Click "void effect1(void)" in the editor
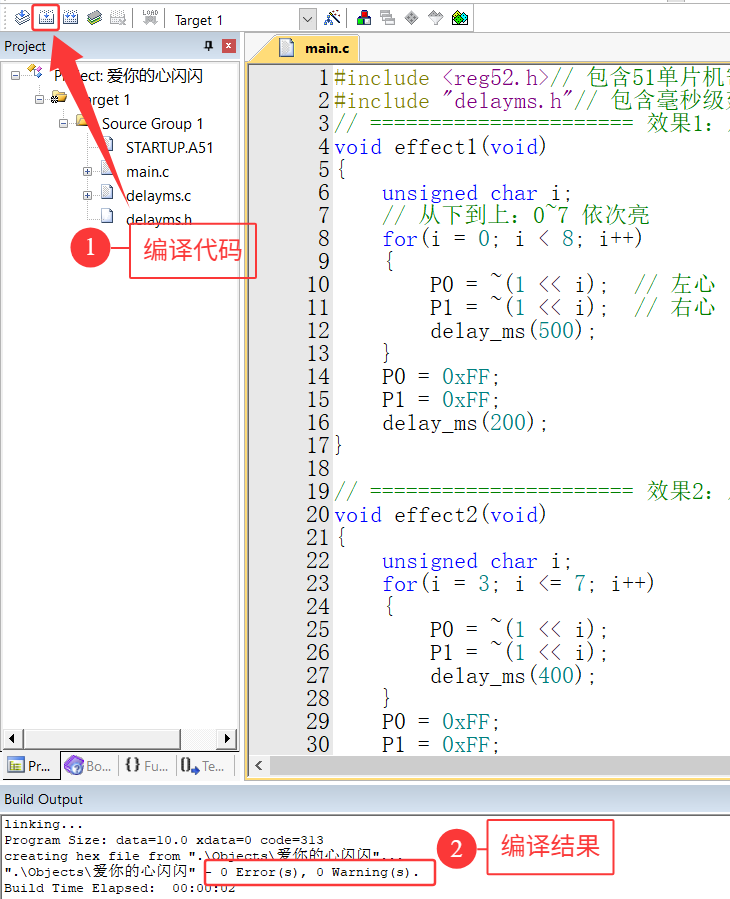Viewport: 730px width, 899px height. pyautogui.click(x=440, y=147)
